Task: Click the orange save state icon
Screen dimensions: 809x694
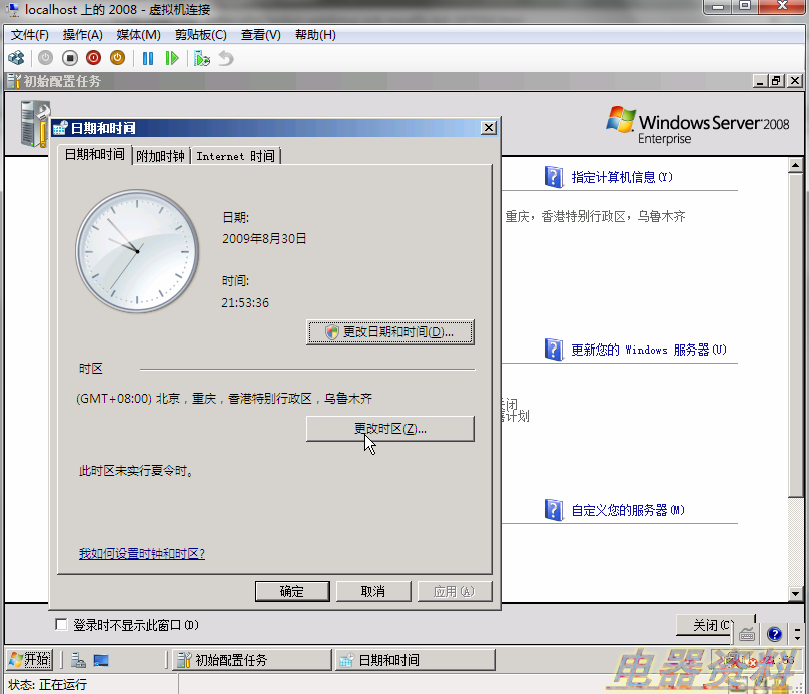Action: [x=117, y=58]
